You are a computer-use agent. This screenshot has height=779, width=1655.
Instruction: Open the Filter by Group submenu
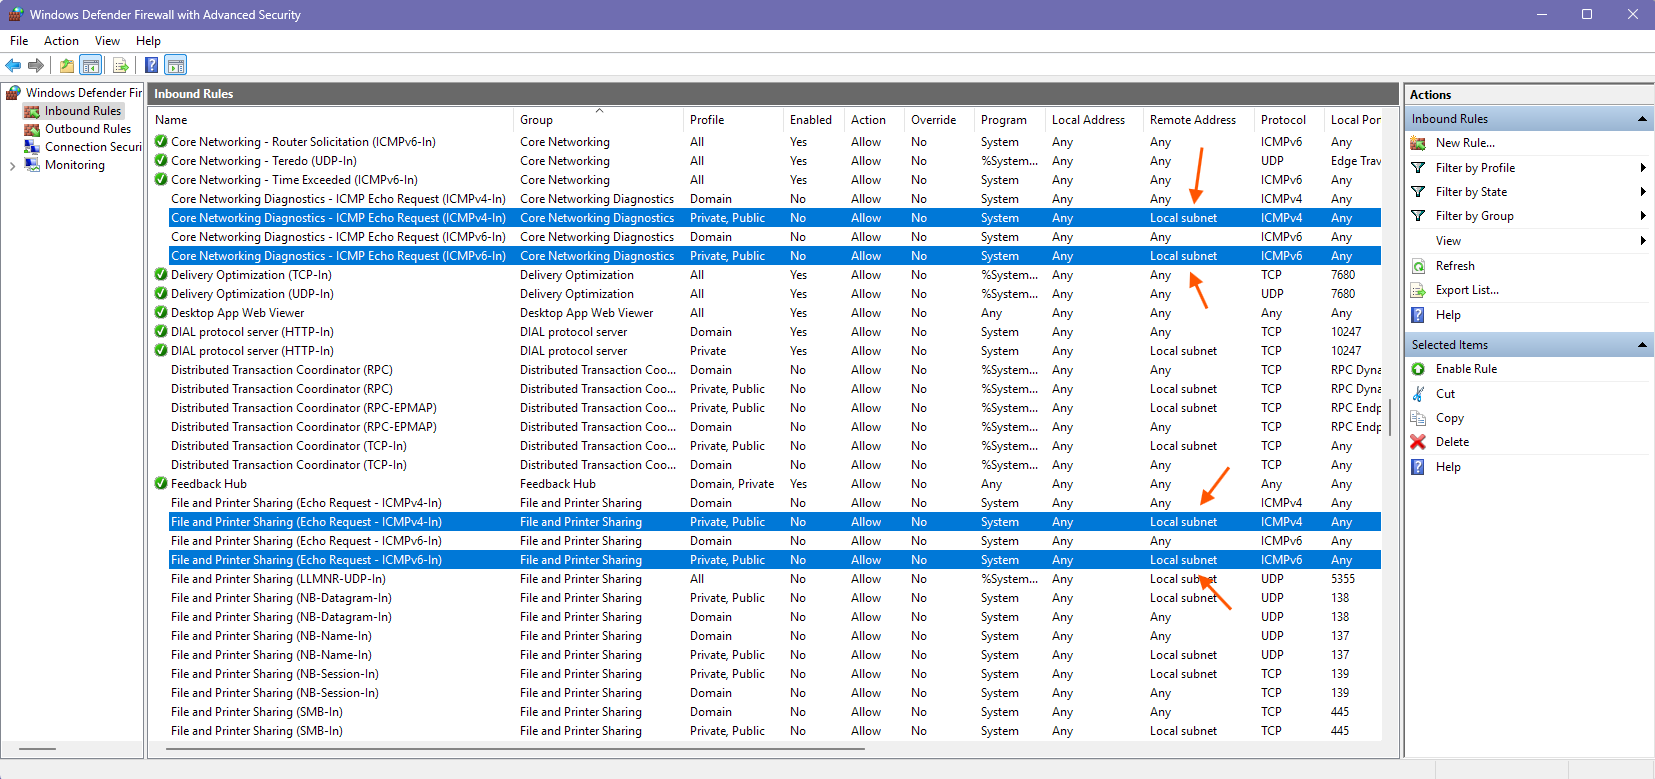[x=1474, y=216]
